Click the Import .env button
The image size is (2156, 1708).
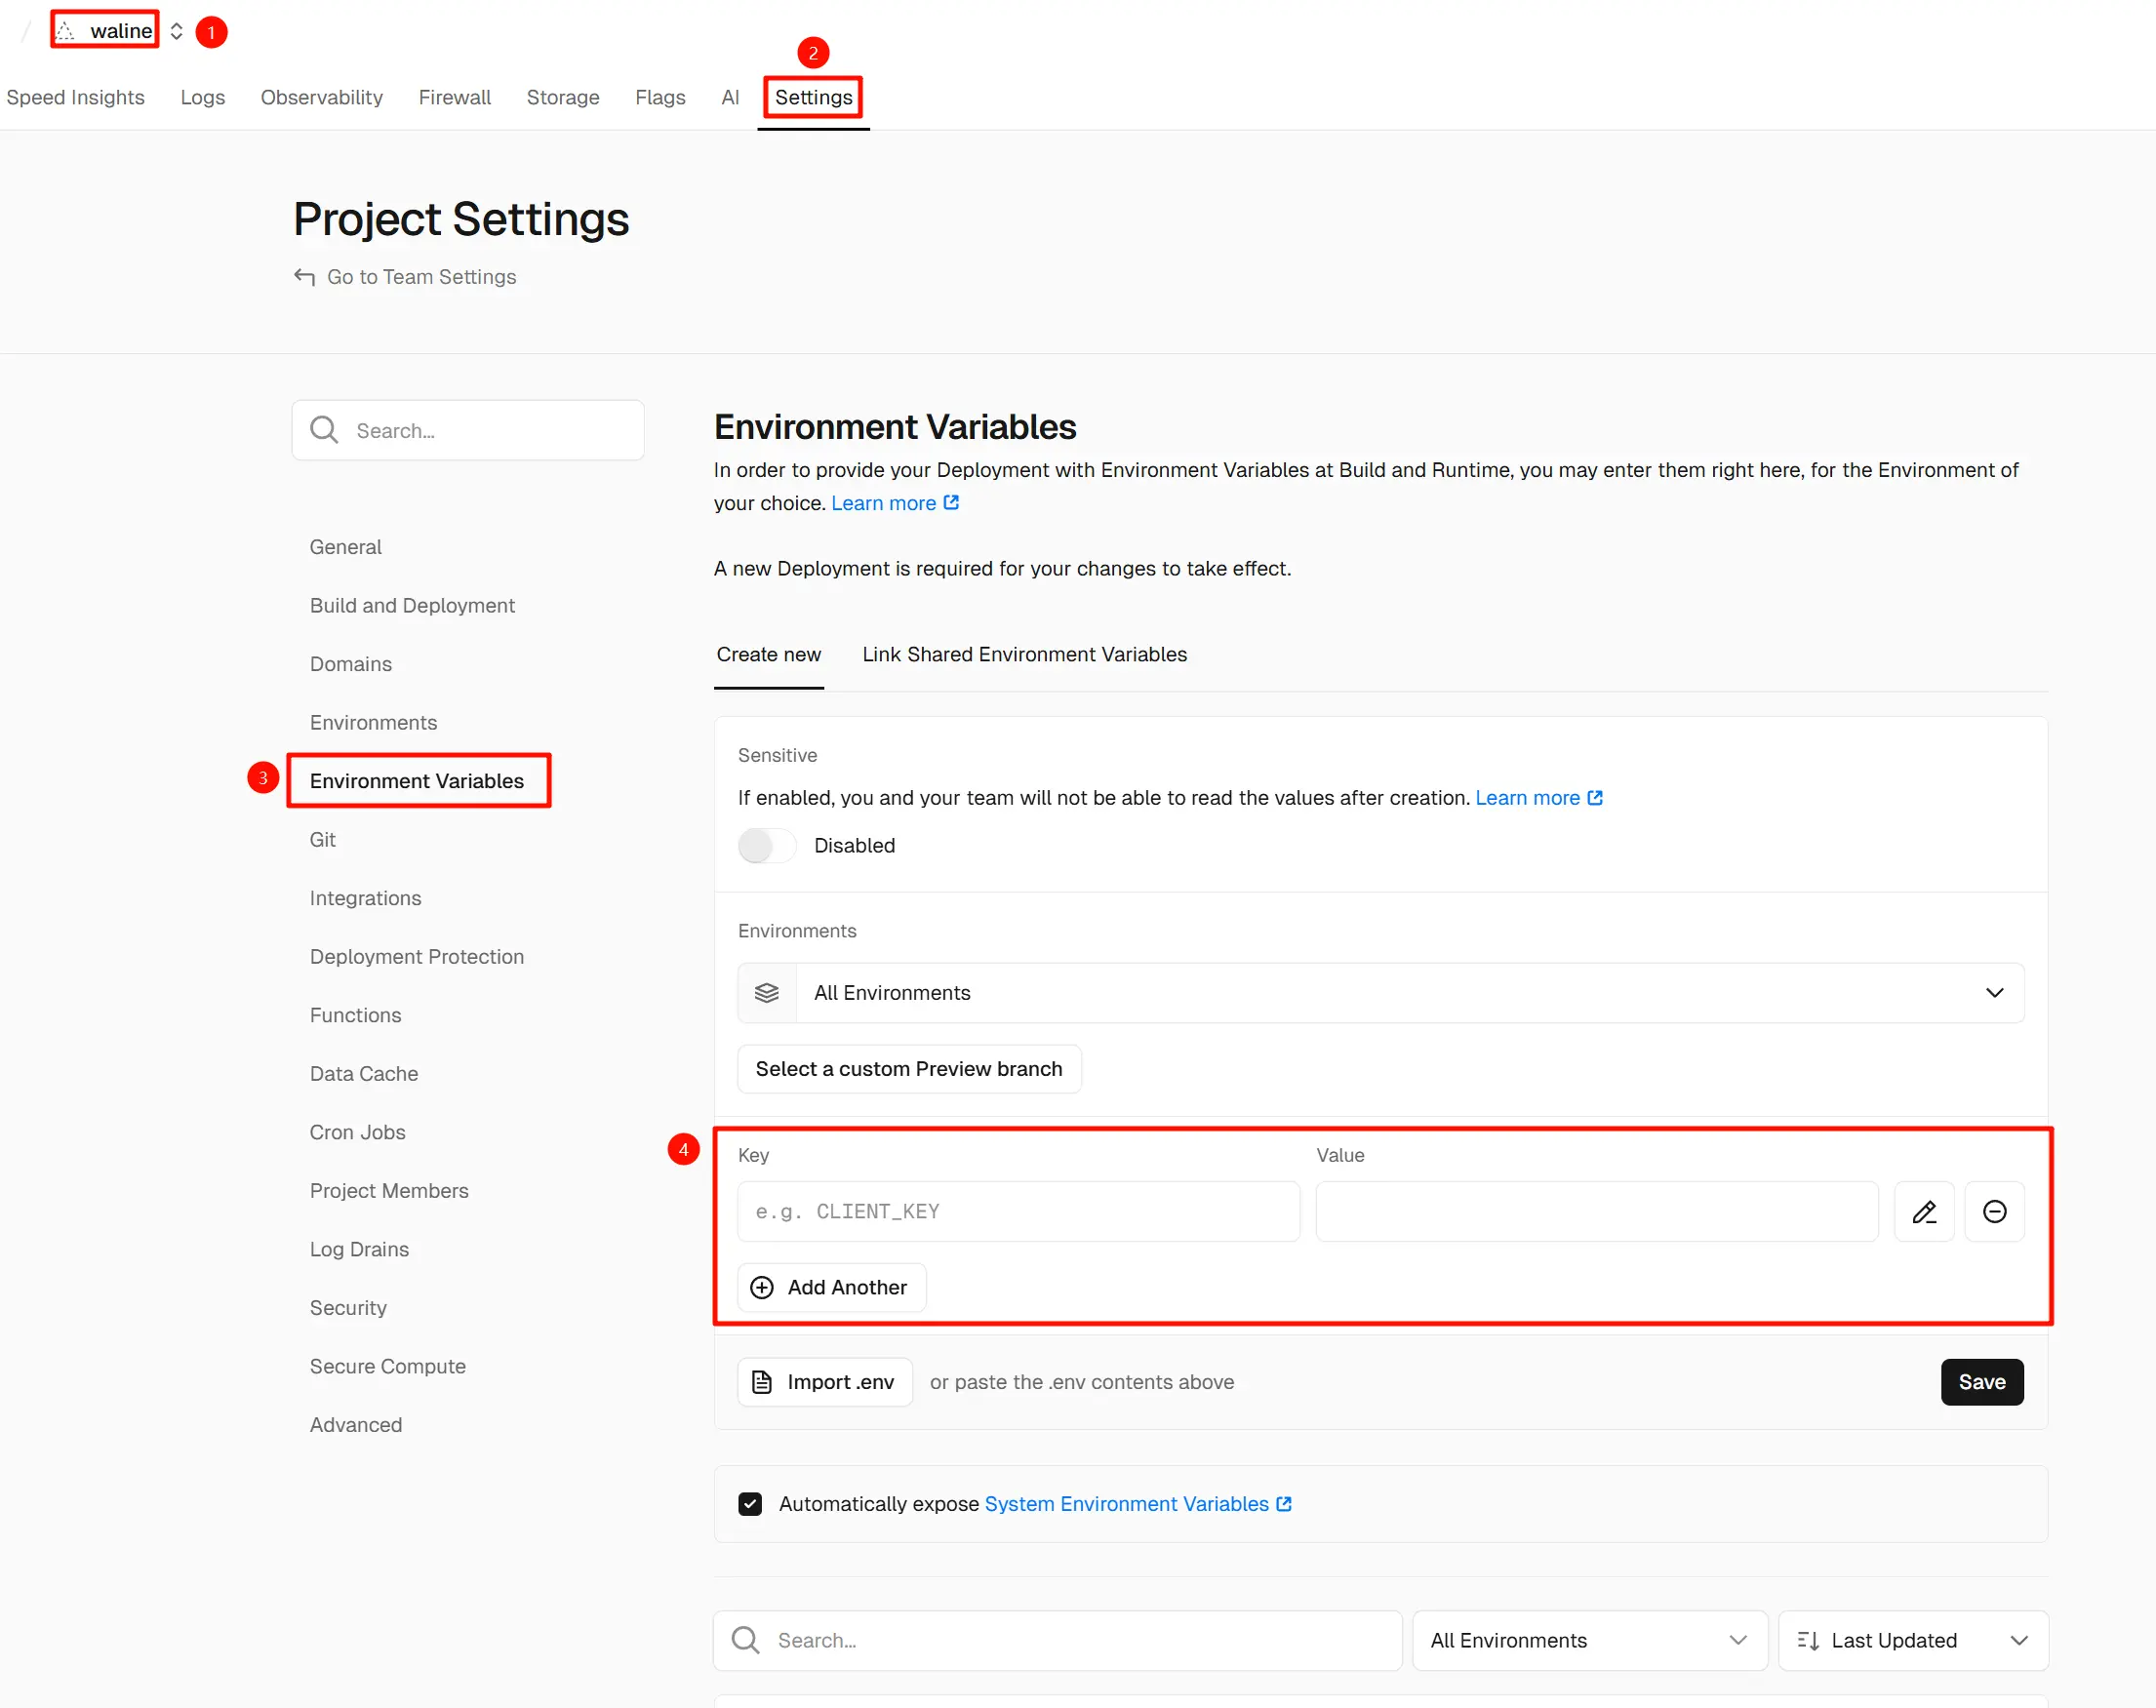click(x=825, y=1381)
